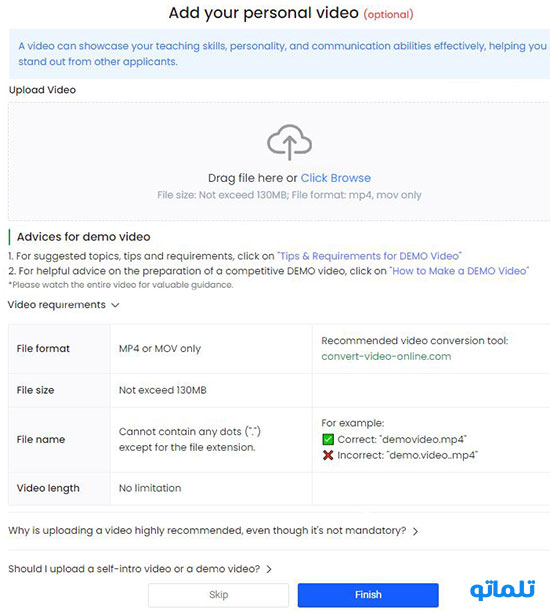Click the Advices for demo video heading
The width and height of the screenshot is (550, 613).
(x=83, y=237)
